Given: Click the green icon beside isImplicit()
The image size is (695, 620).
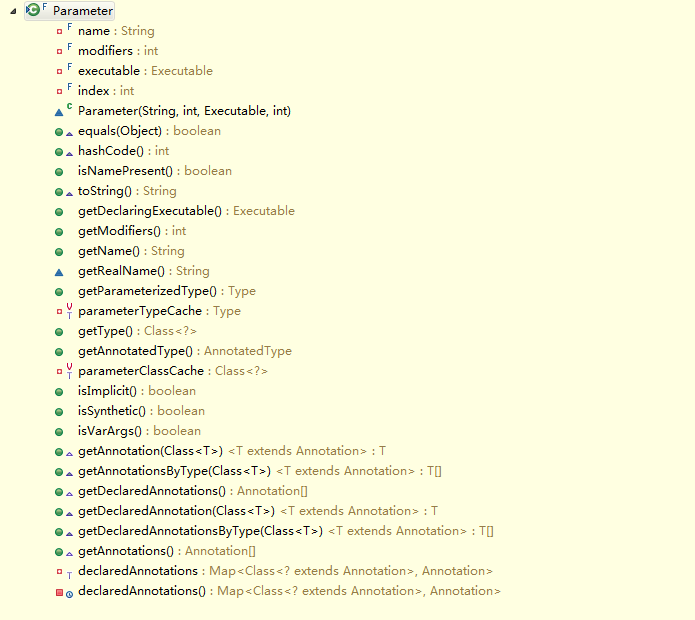Looking at the screenshot, I should point(59,392).
